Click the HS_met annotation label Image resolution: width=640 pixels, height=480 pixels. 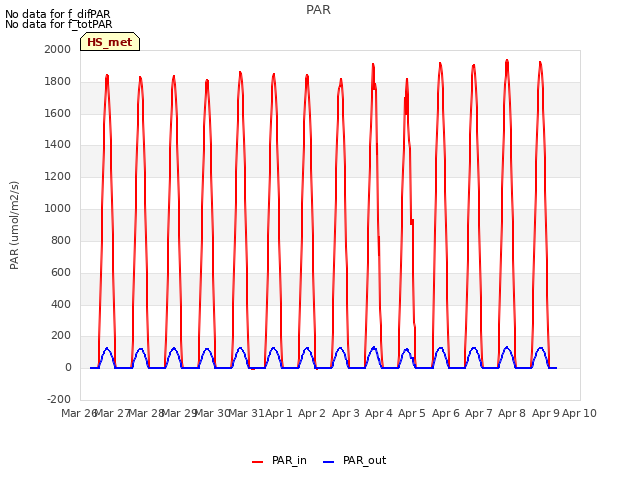click(110, 42)
